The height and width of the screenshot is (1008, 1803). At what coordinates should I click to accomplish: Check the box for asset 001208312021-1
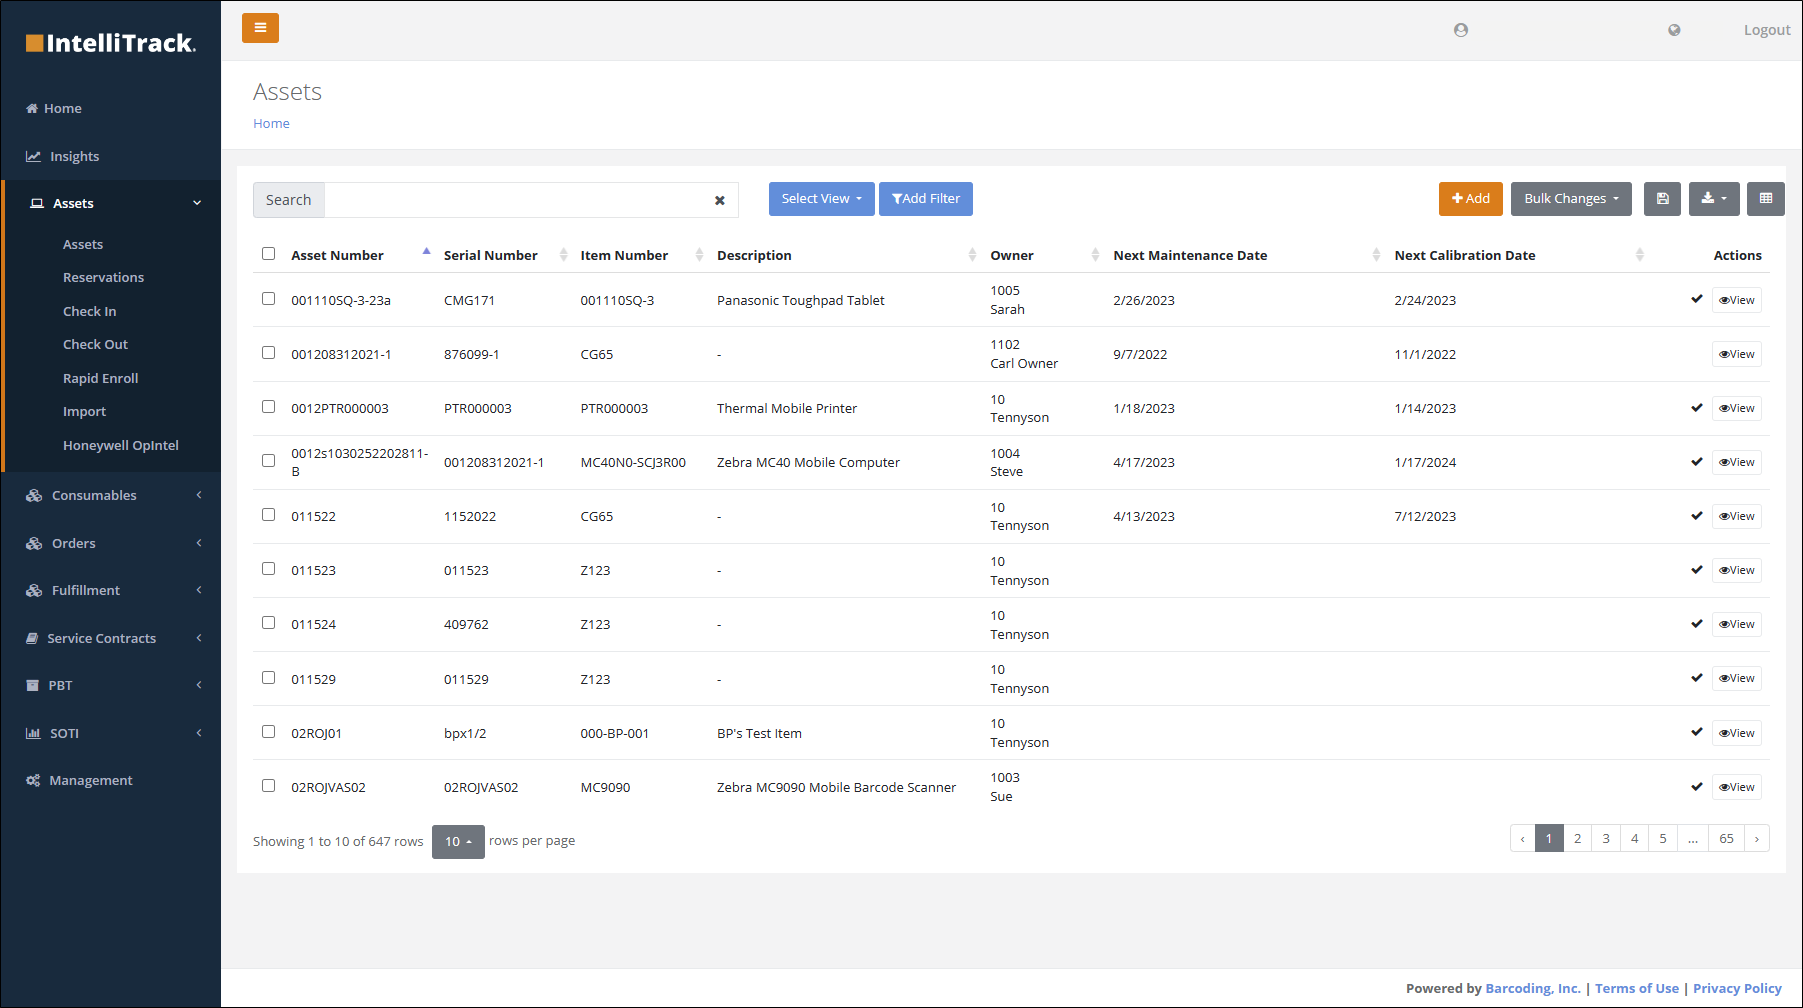point(268,353)
